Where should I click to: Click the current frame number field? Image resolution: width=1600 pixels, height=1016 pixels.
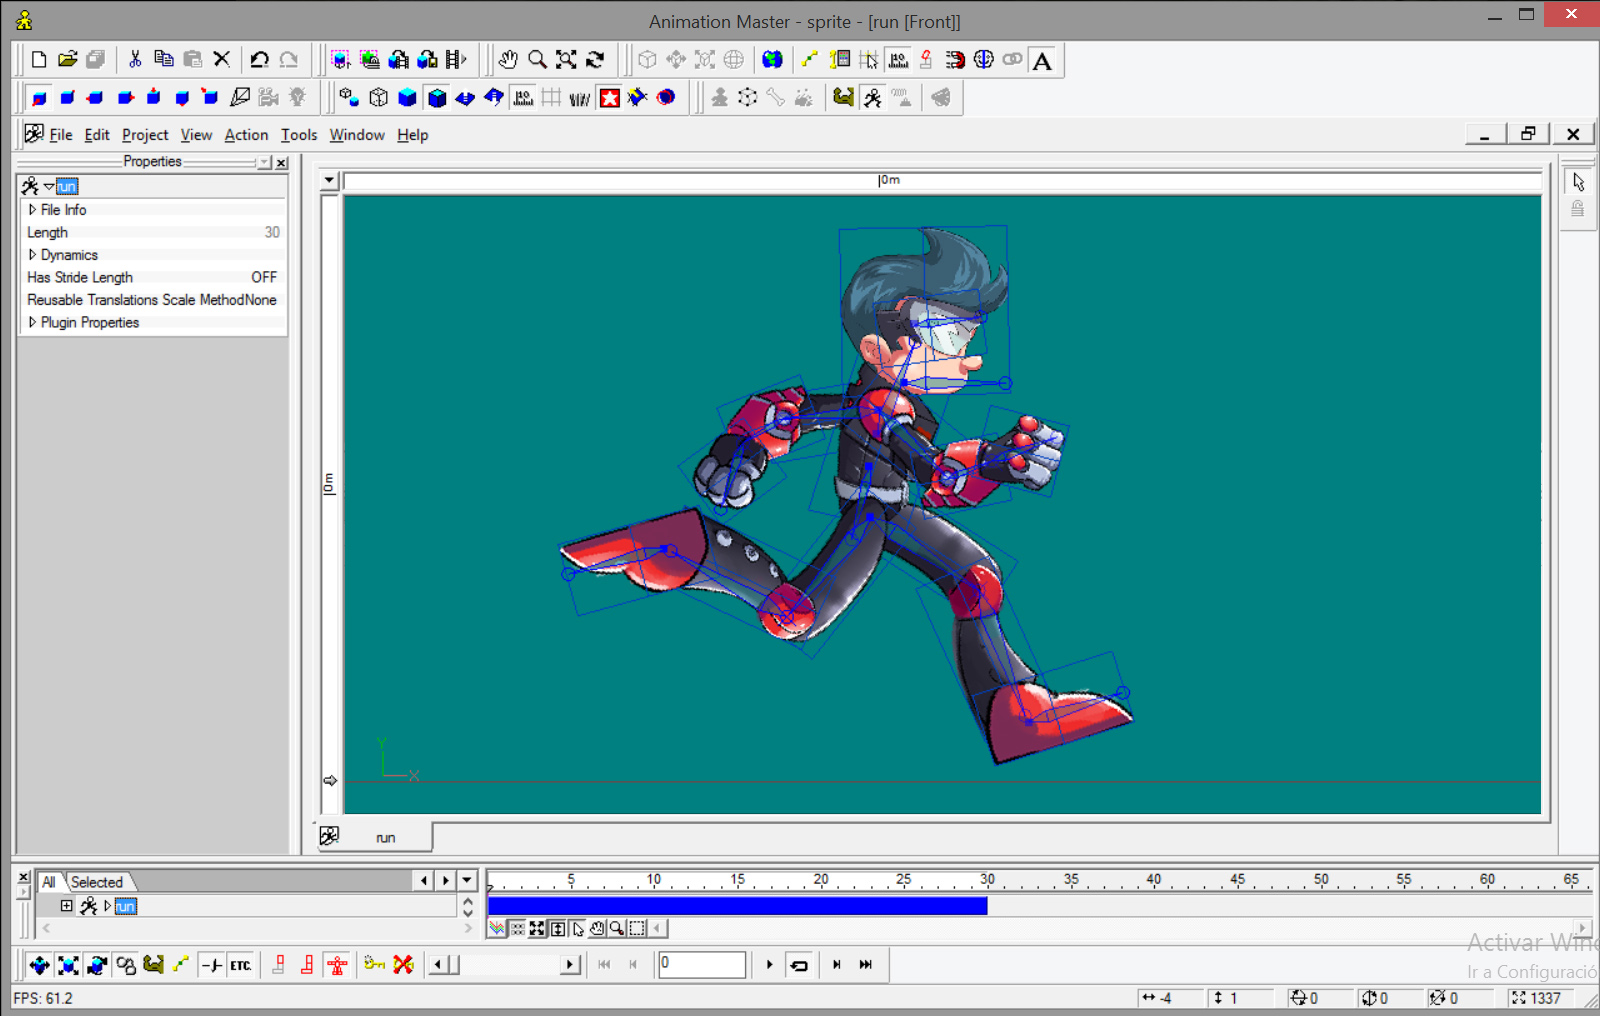pos(702,964)
